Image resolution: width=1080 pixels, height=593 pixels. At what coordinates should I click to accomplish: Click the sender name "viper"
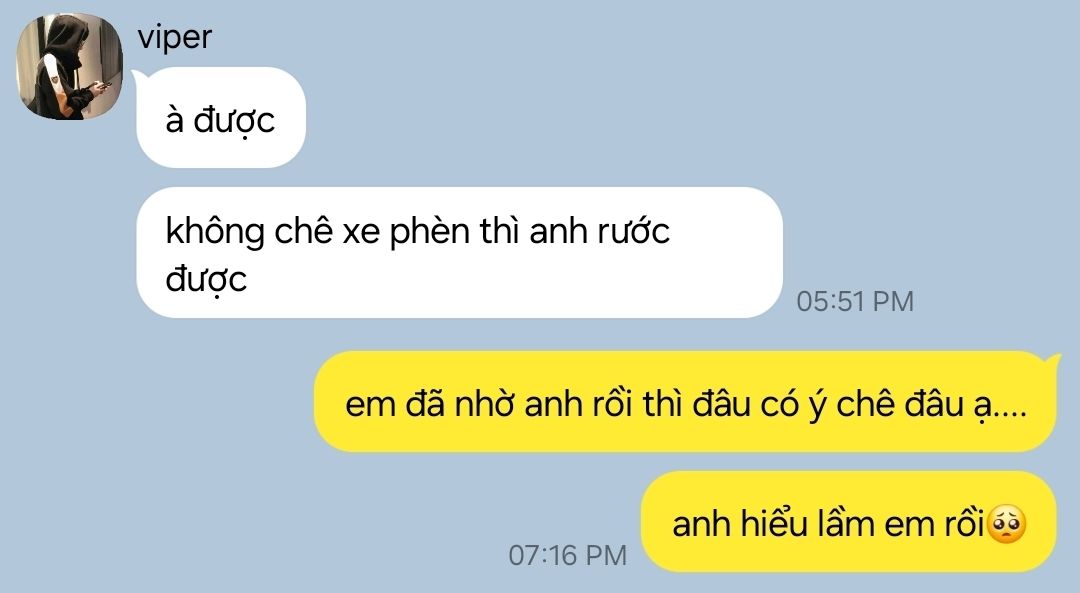tap(175, 37)
